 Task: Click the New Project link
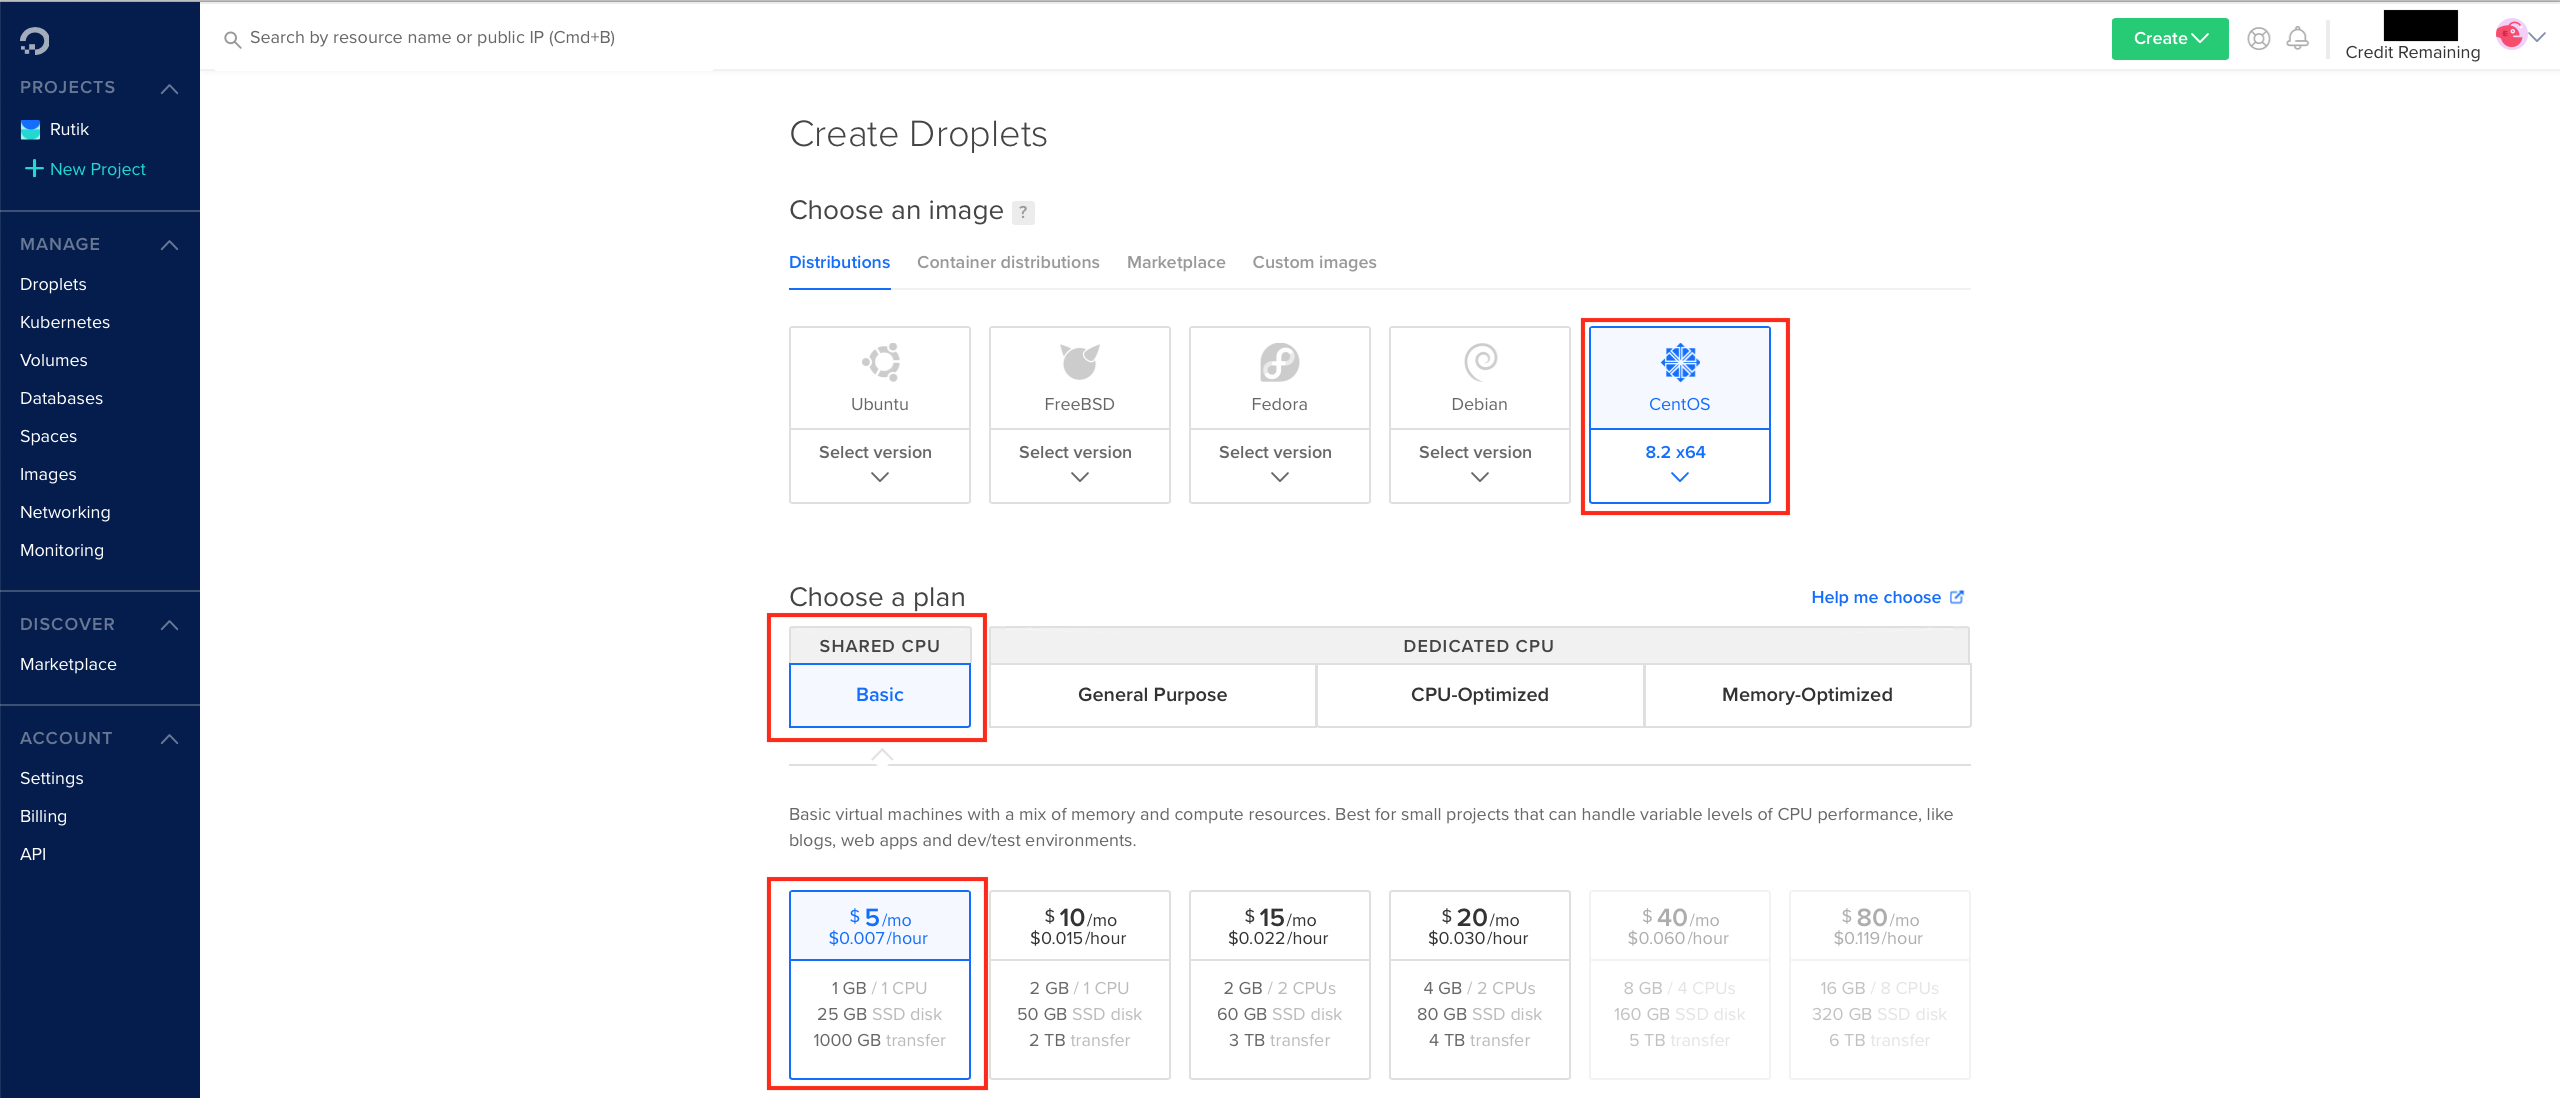[98, 169]
